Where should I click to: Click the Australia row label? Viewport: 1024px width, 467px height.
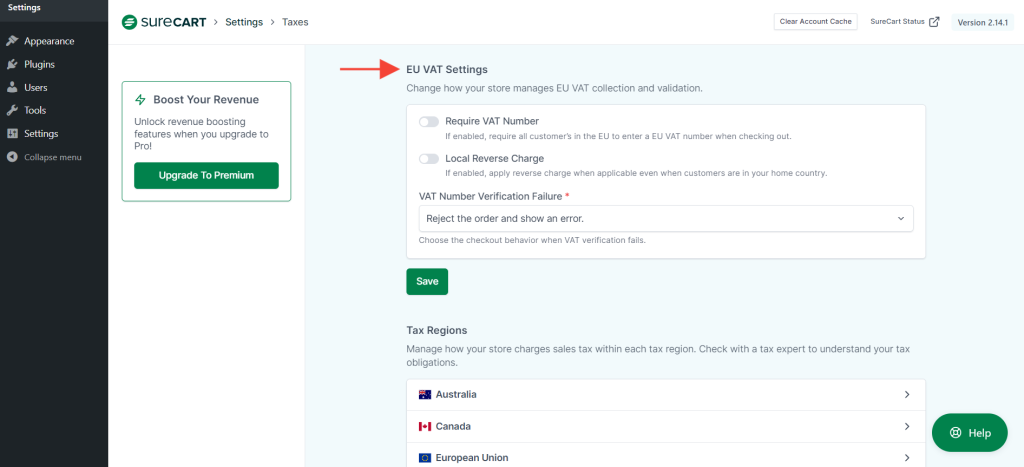tap(456, 395)
